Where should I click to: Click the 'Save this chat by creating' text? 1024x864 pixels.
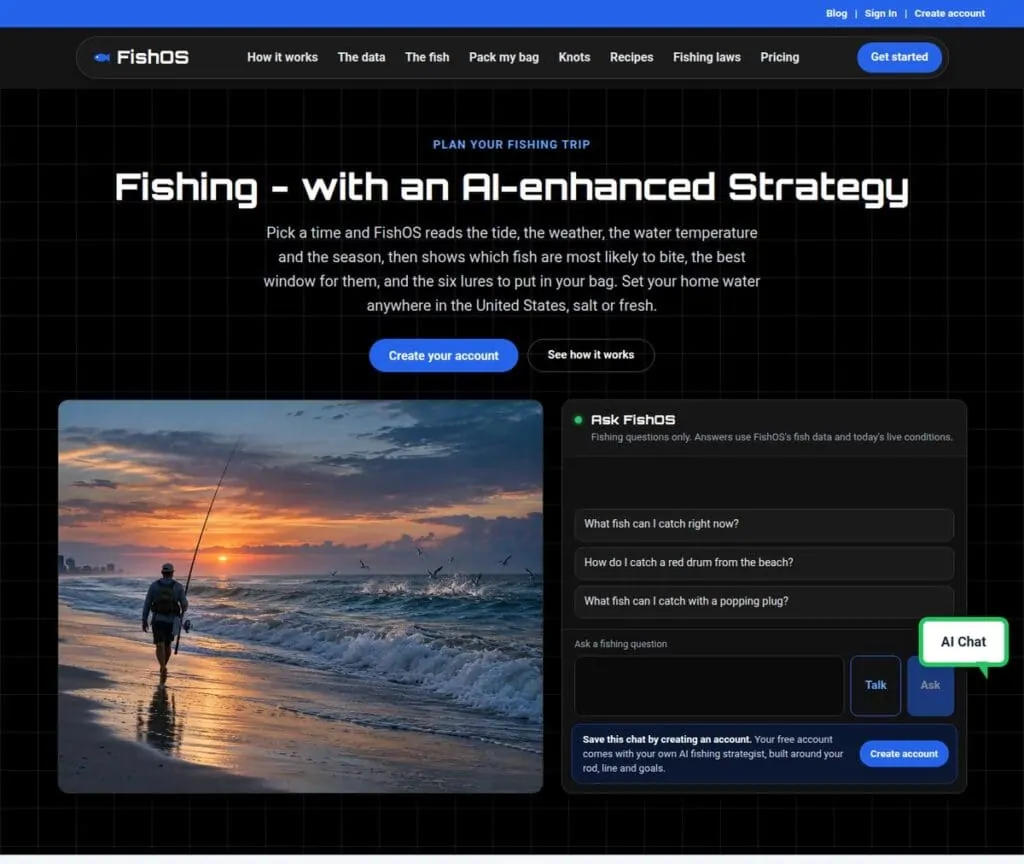(x=667, y=739)
